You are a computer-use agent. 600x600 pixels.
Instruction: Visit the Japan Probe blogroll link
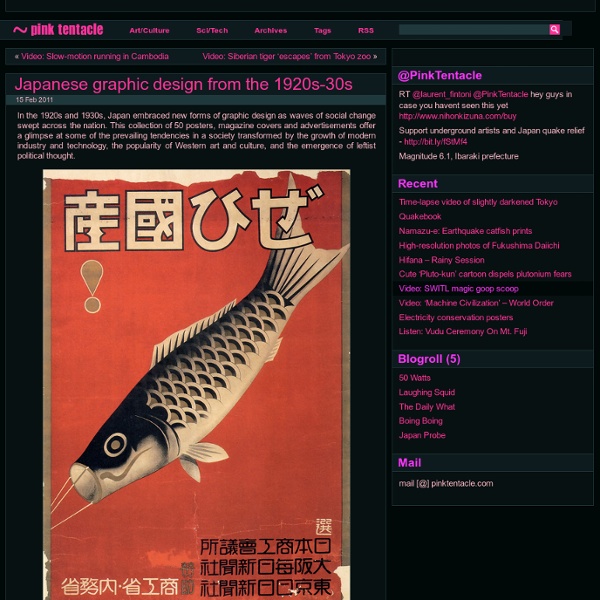(422, 435)
